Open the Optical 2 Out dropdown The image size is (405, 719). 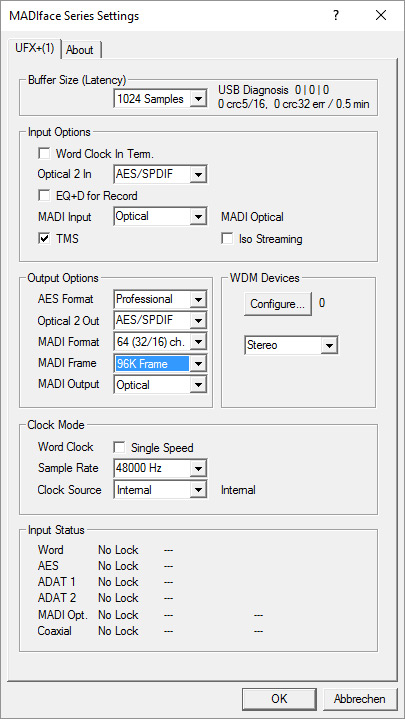coord(160,321)
